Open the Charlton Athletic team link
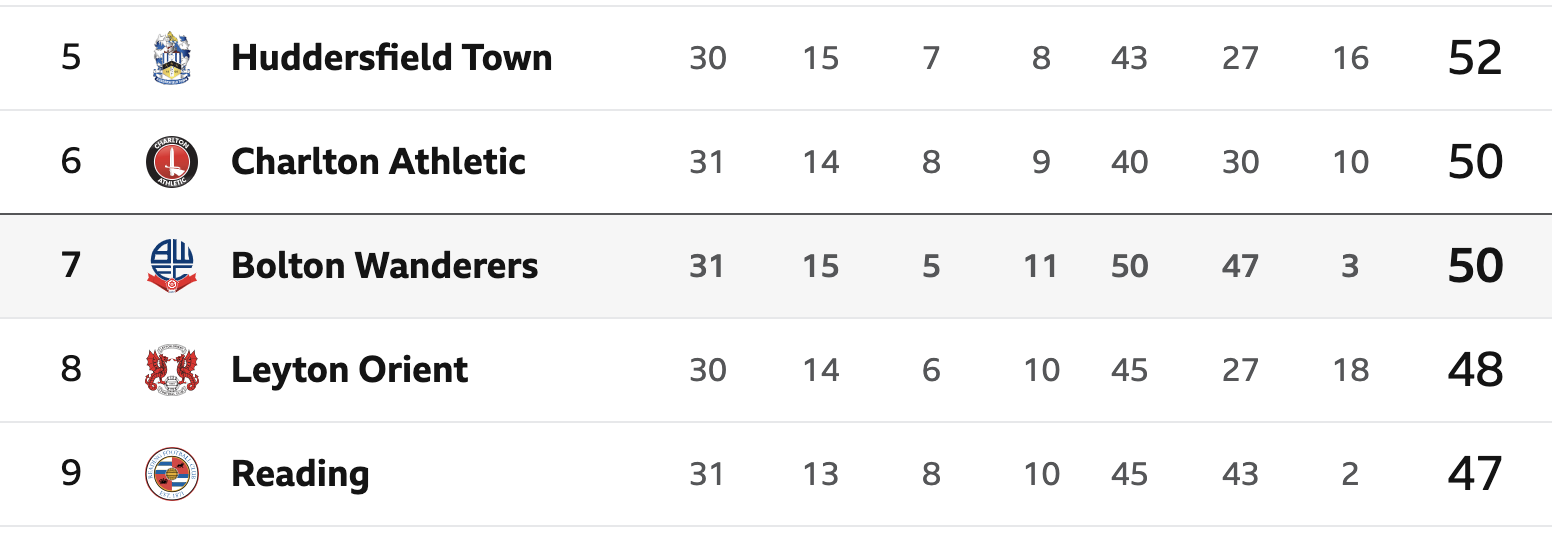 [x=378, y=162]
